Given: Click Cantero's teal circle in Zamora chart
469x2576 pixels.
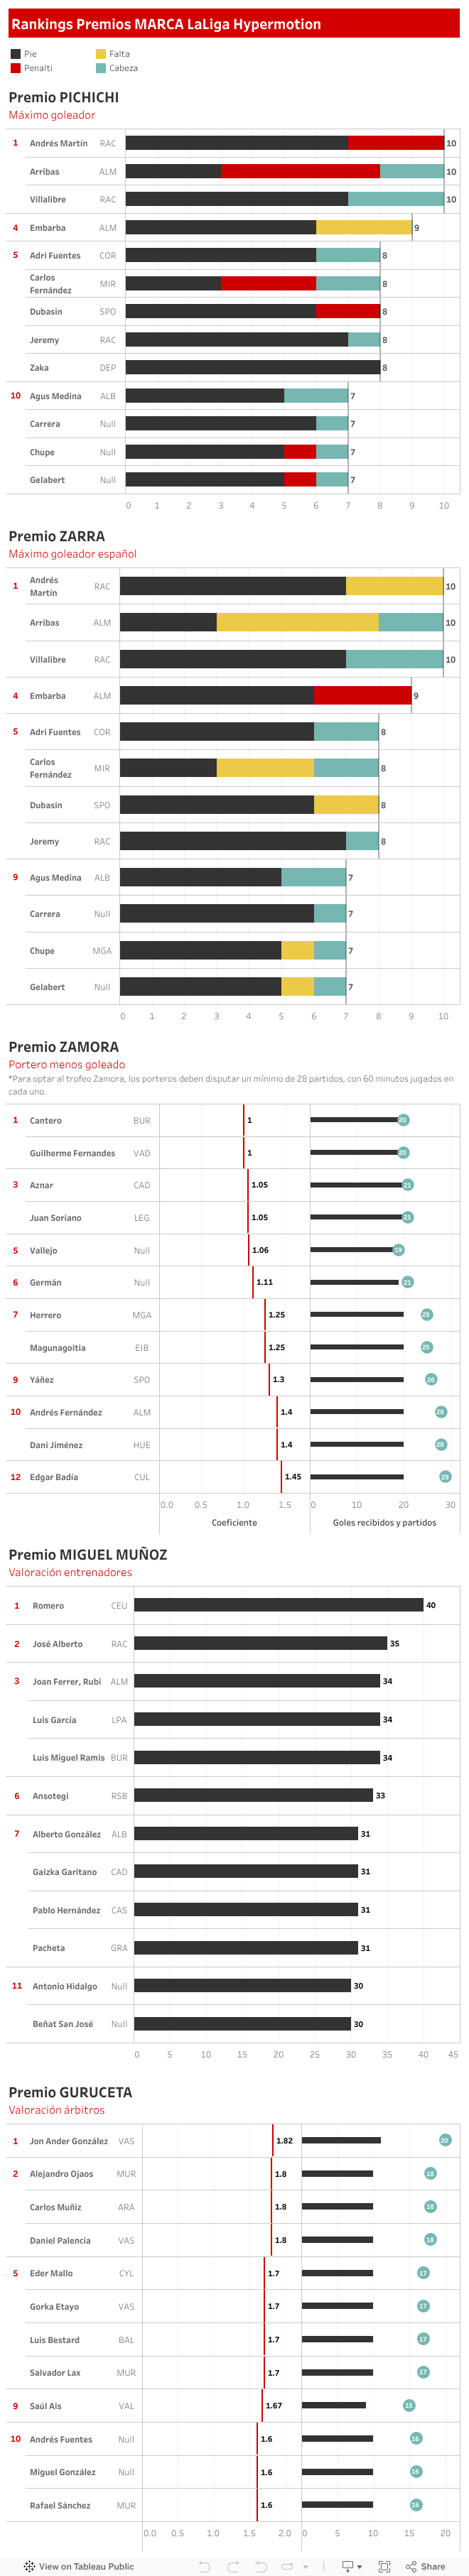Looking at the screenshot, I should point(403,1120).
